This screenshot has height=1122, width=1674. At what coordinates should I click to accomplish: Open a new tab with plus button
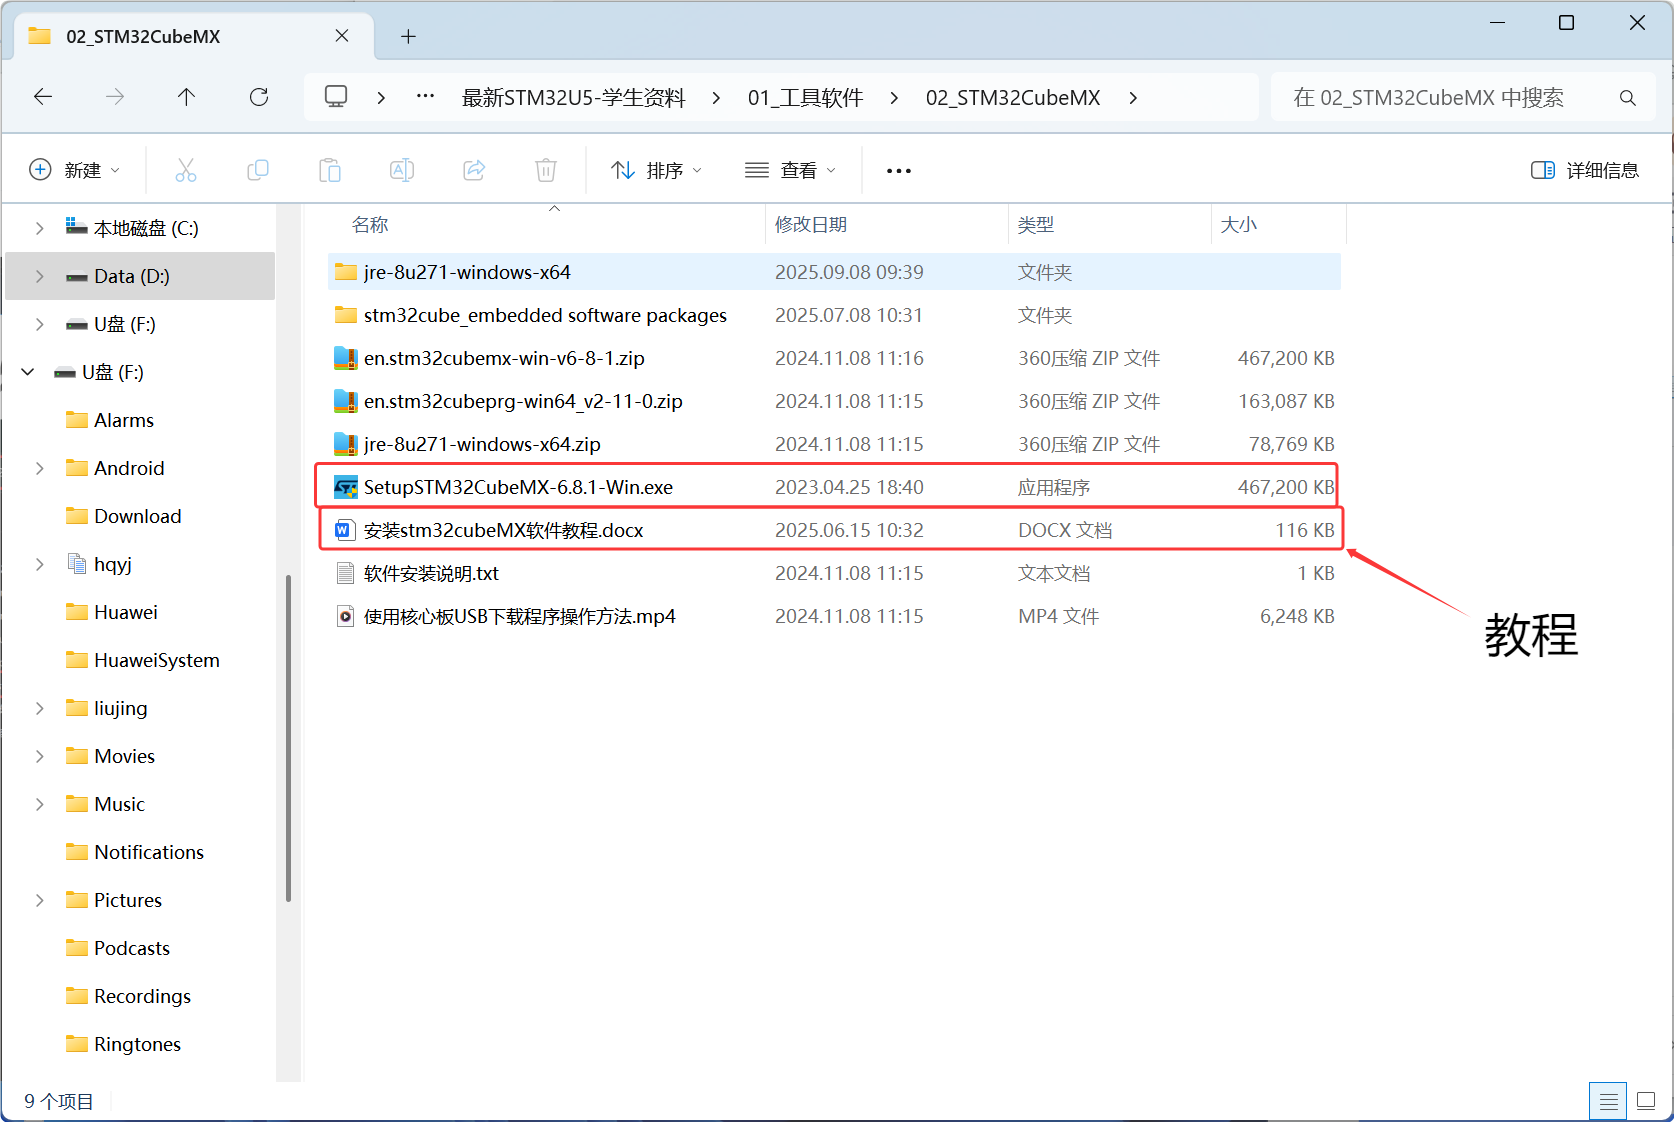pos(408,37)
